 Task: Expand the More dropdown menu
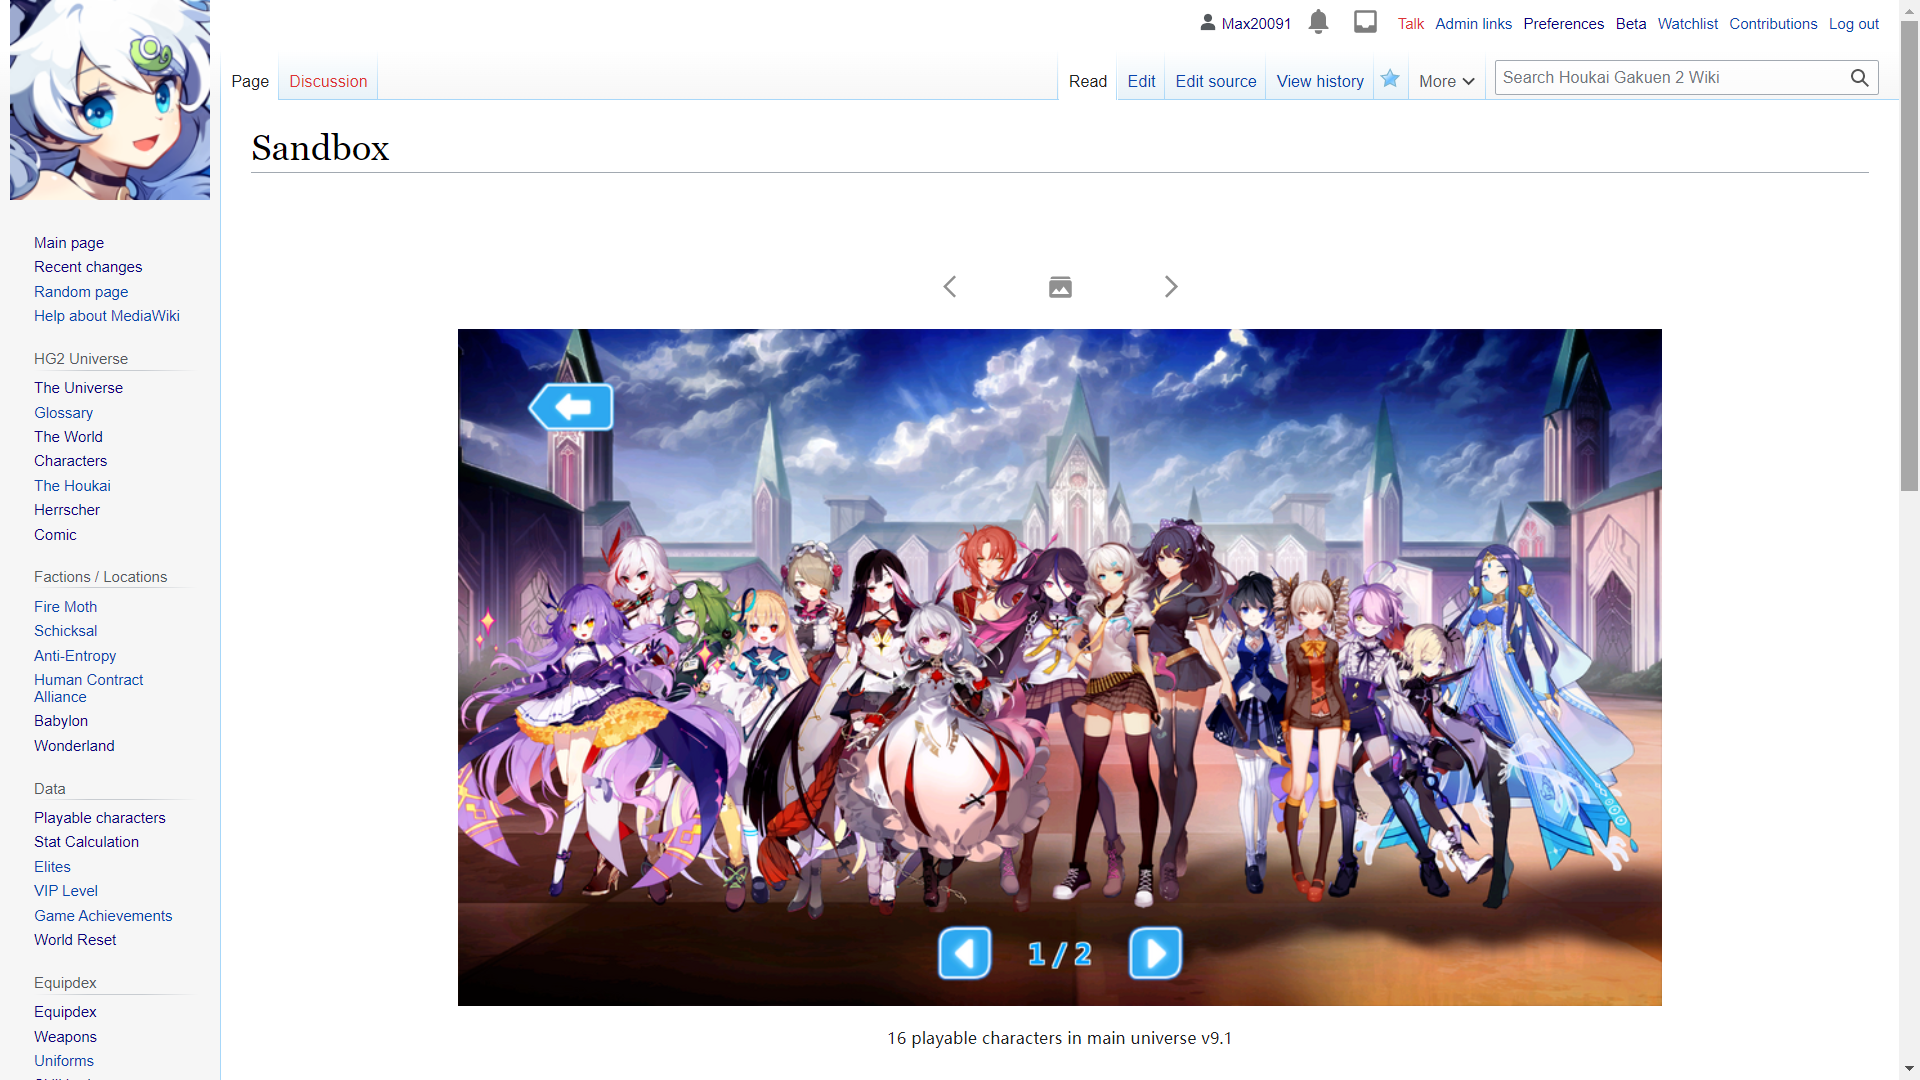(x=1446, y=82)
